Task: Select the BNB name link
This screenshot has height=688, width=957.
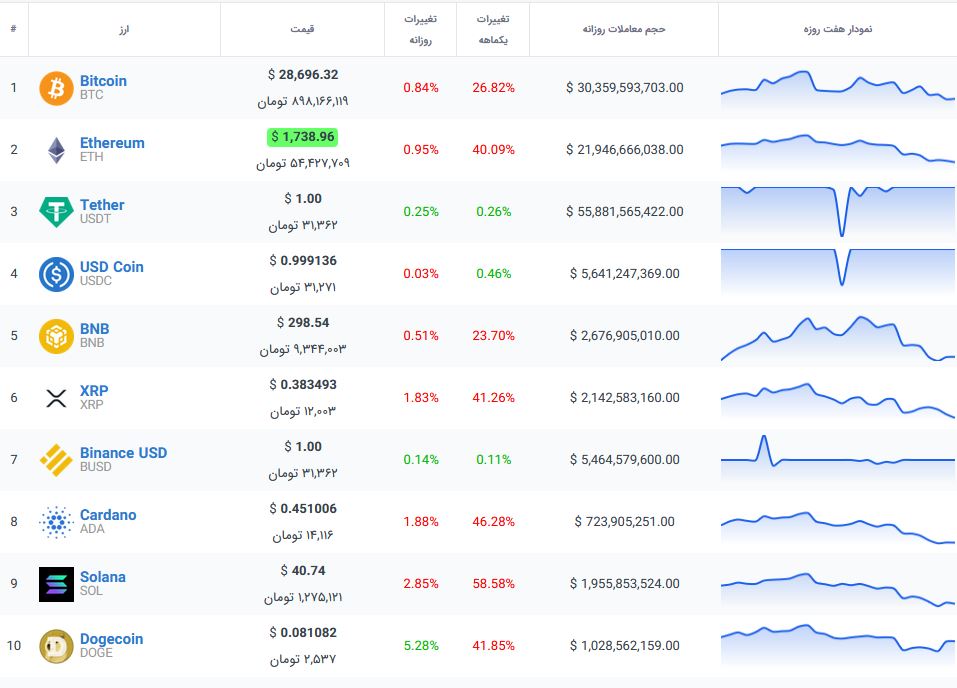Action: pos(95,328)
